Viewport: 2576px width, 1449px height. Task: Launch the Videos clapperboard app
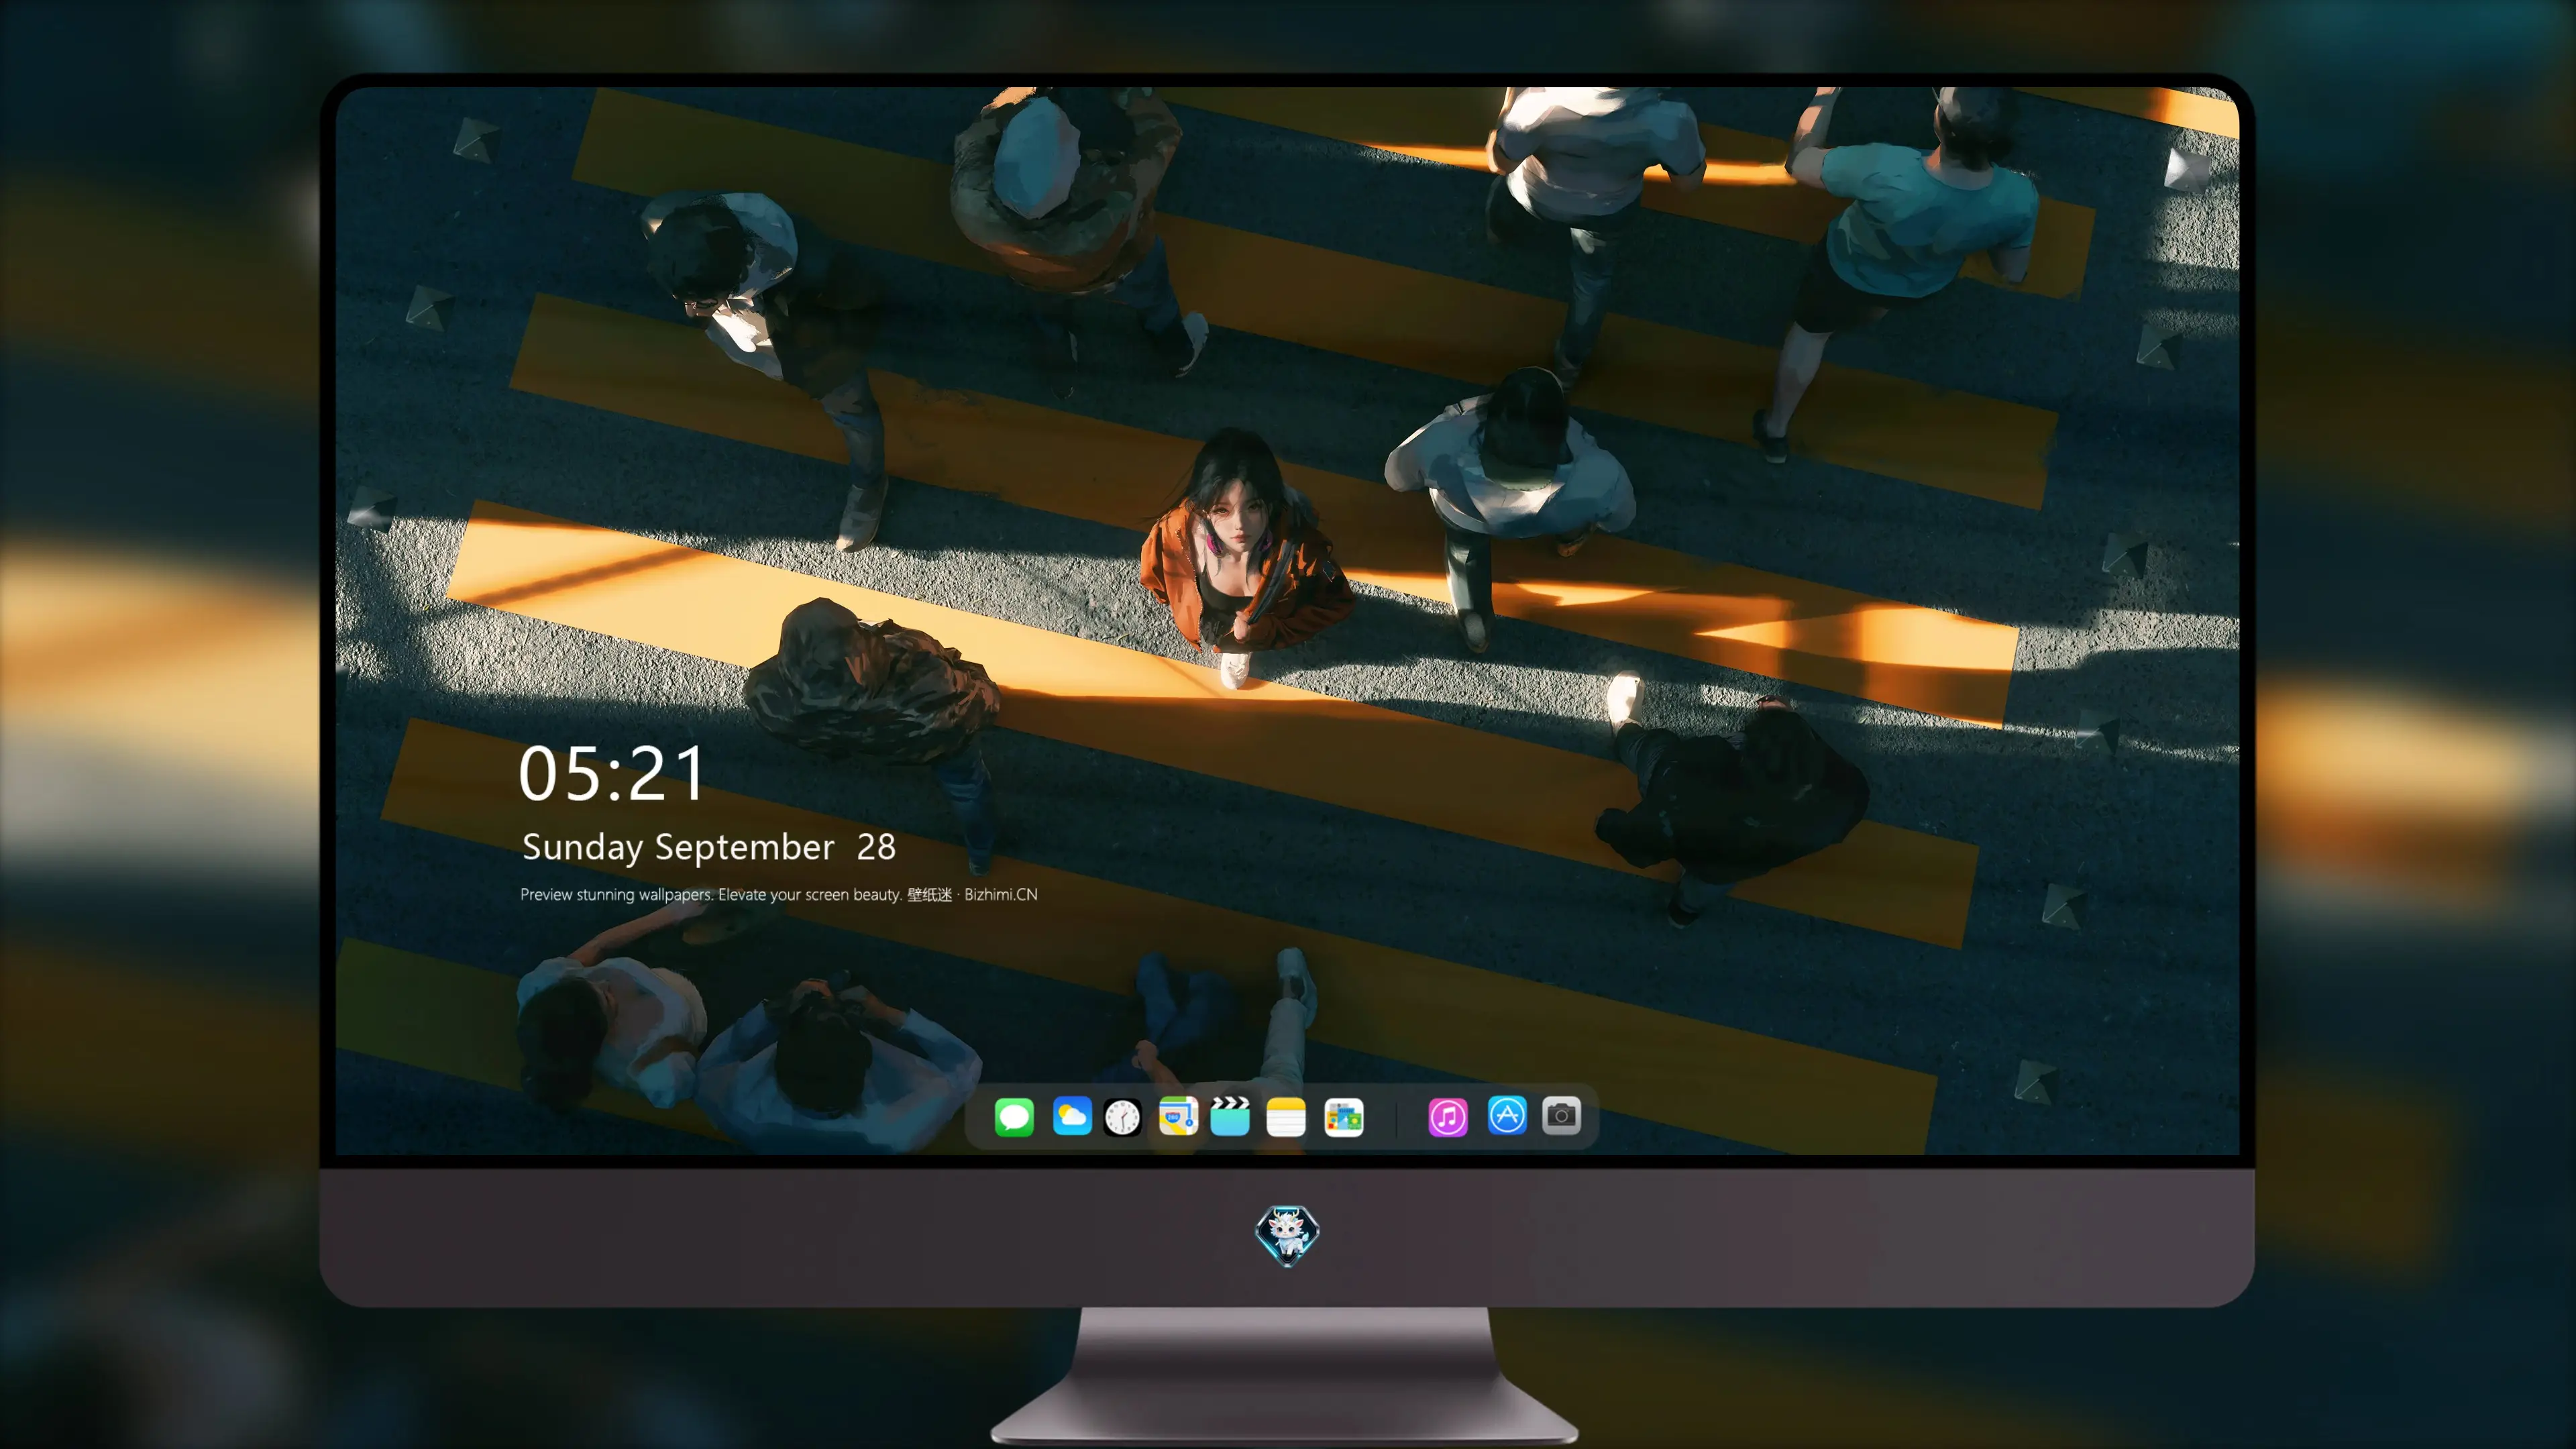click(1230, 1116)
